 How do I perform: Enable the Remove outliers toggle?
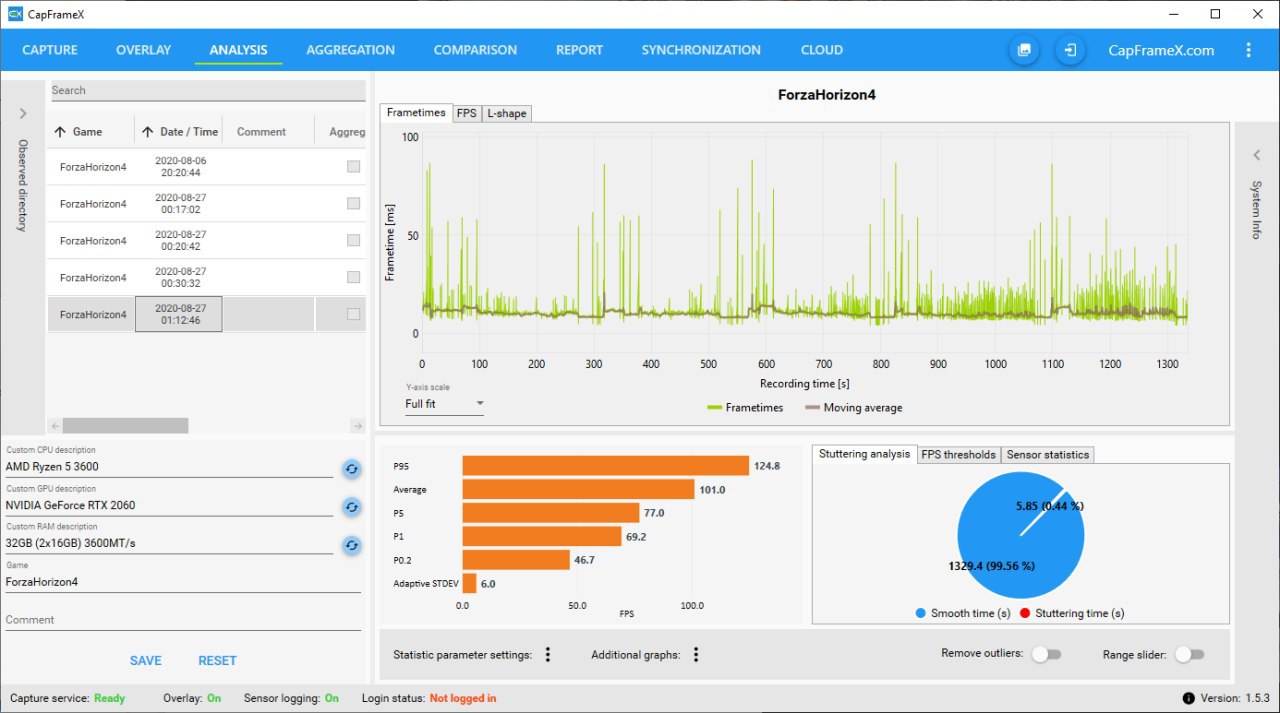click(x=1046, y=654)
